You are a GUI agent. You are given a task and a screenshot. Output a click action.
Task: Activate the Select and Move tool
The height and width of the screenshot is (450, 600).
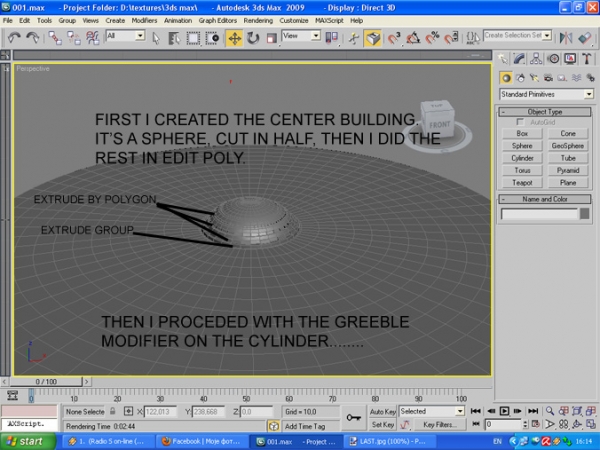(x=234, y=38)
